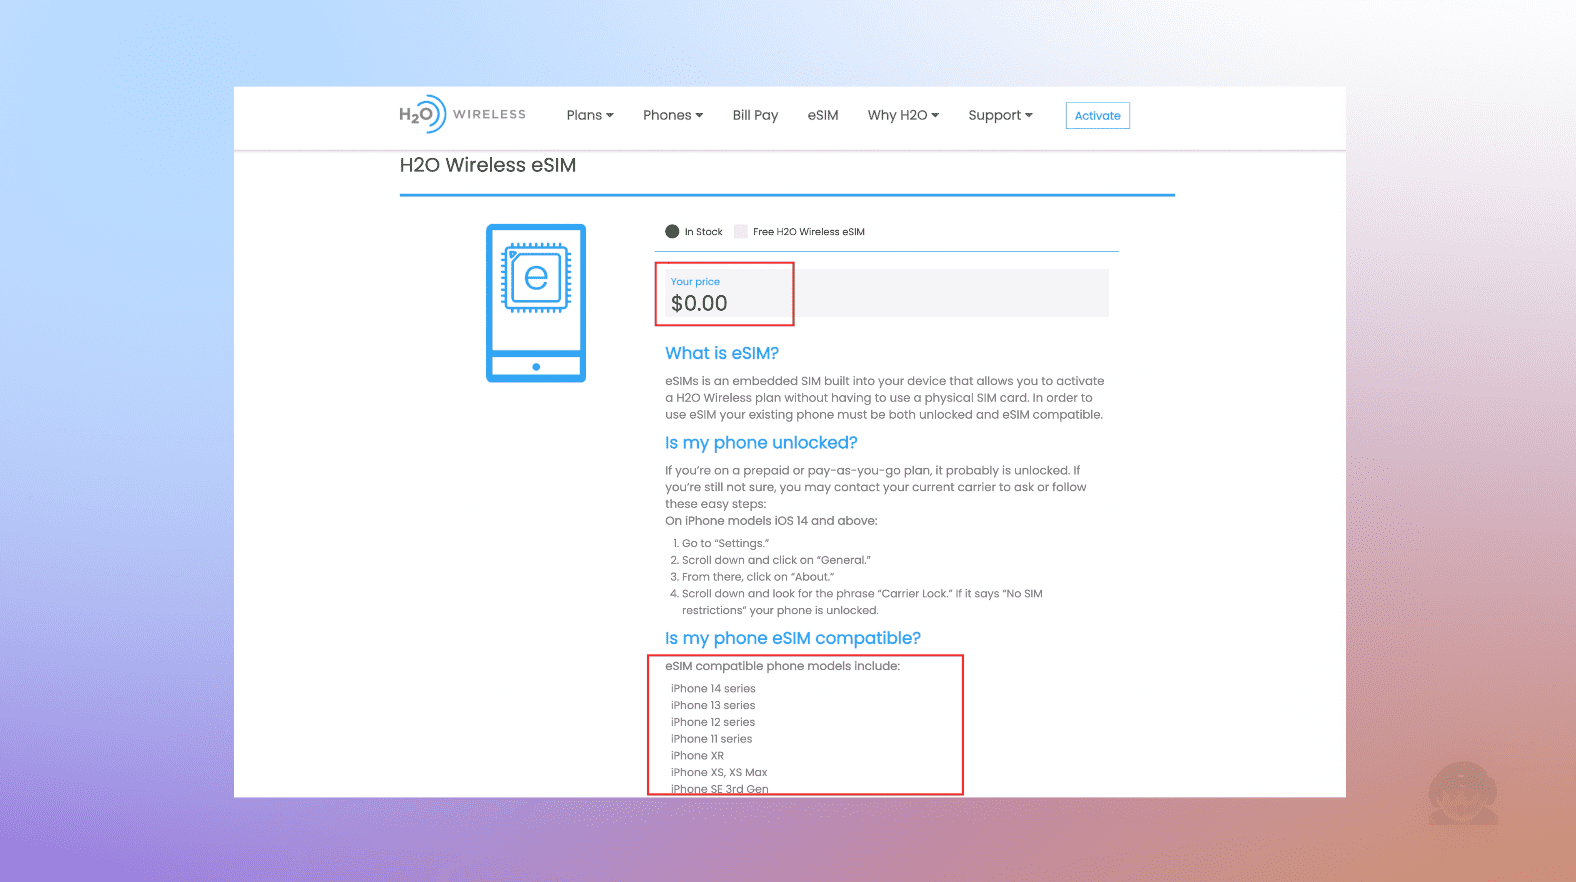1576x882 pixels.
Task: Click the Free H2O Wireless eSIM tag icon
Action: pos(741,232)
